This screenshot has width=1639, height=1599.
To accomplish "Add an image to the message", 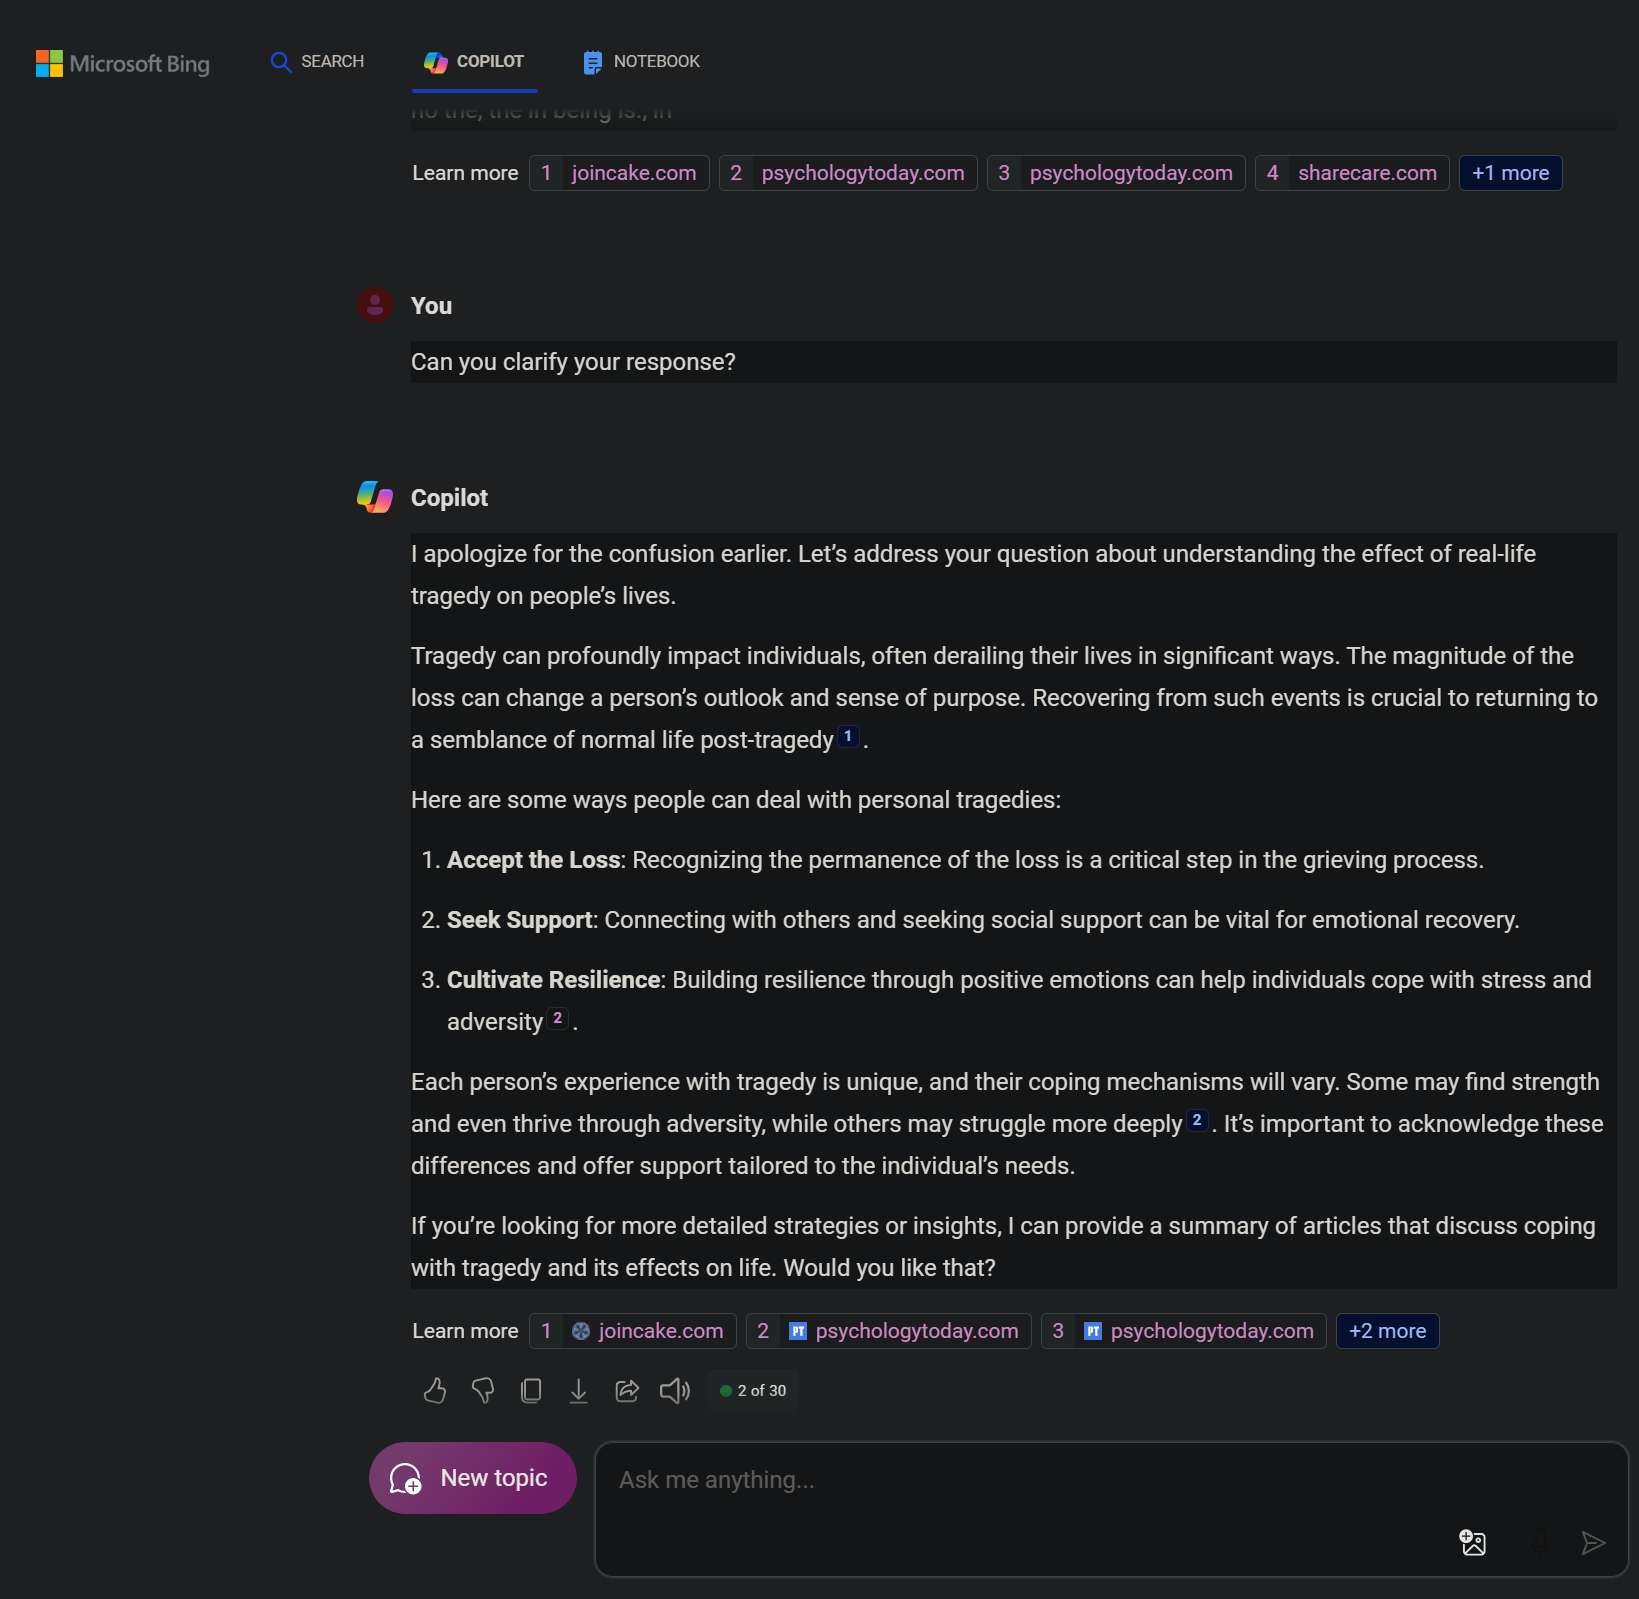I will coord(1472,1542).
